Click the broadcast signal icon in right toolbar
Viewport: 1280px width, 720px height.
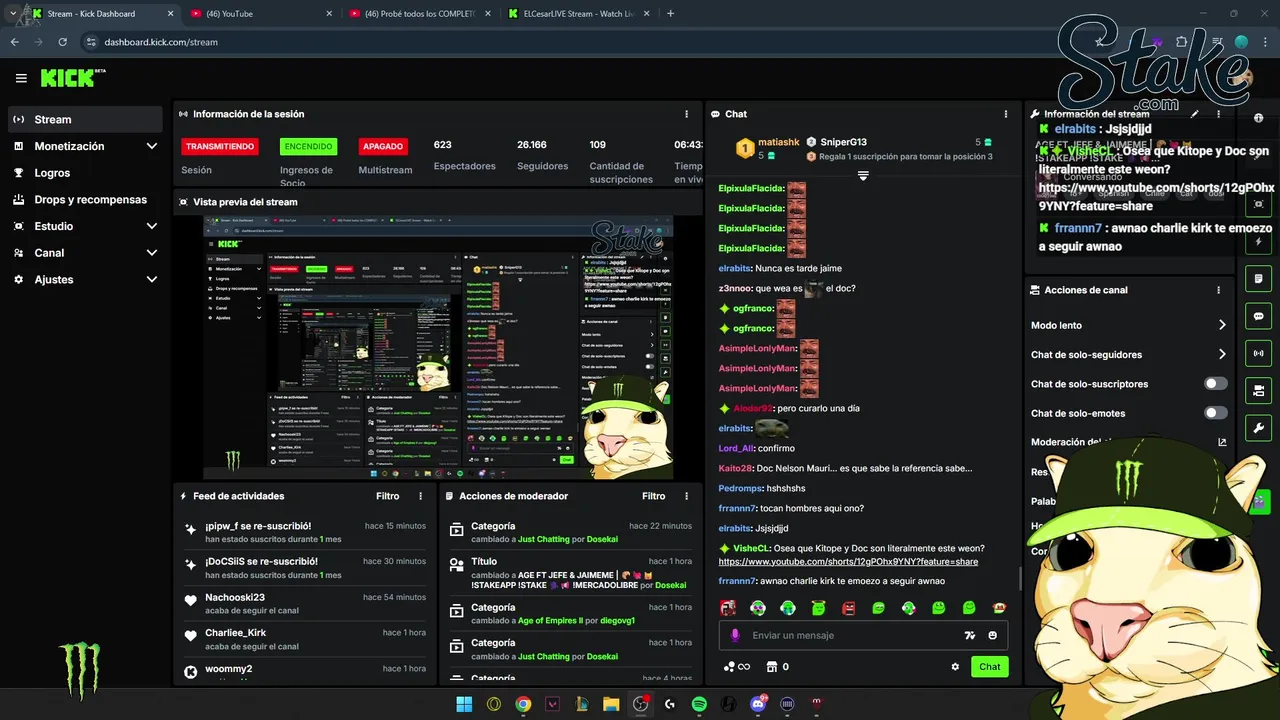[1259, 353]
